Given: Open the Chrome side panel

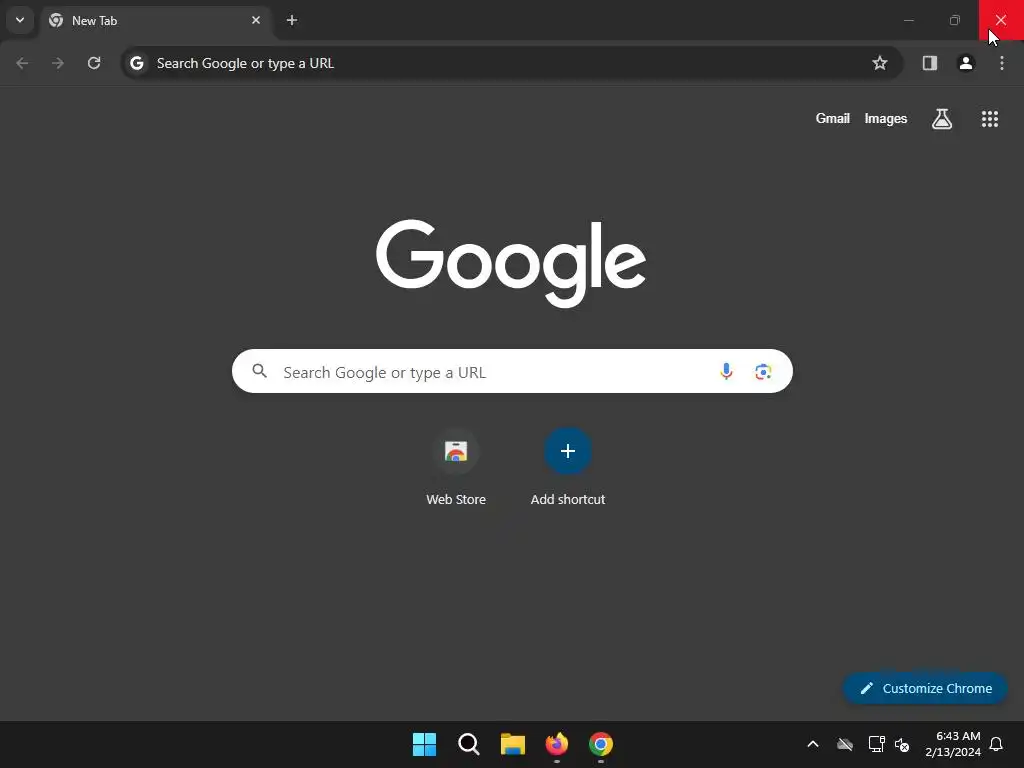Looking at the screenshot, I should point(930,63).
